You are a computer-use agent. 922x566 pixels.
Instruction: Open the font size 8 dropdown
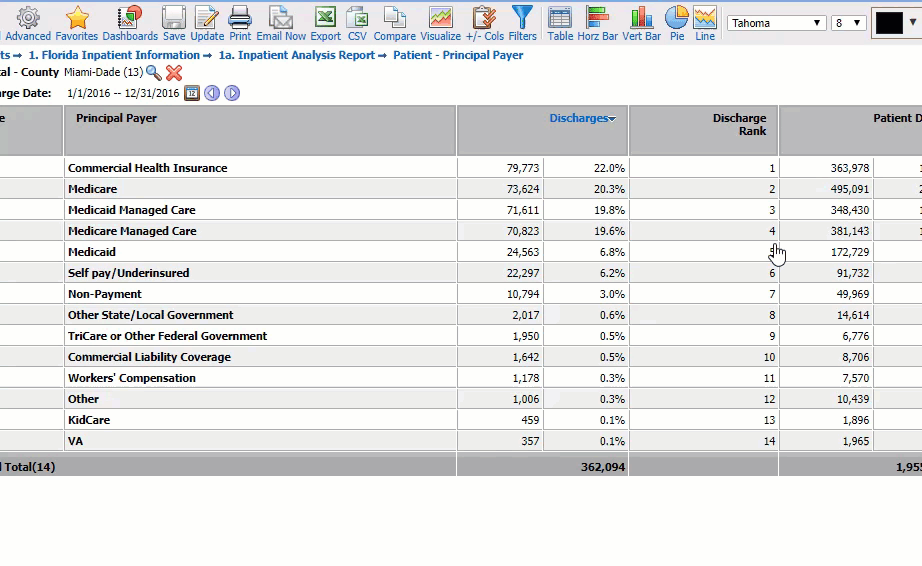(x=848, y=23)
